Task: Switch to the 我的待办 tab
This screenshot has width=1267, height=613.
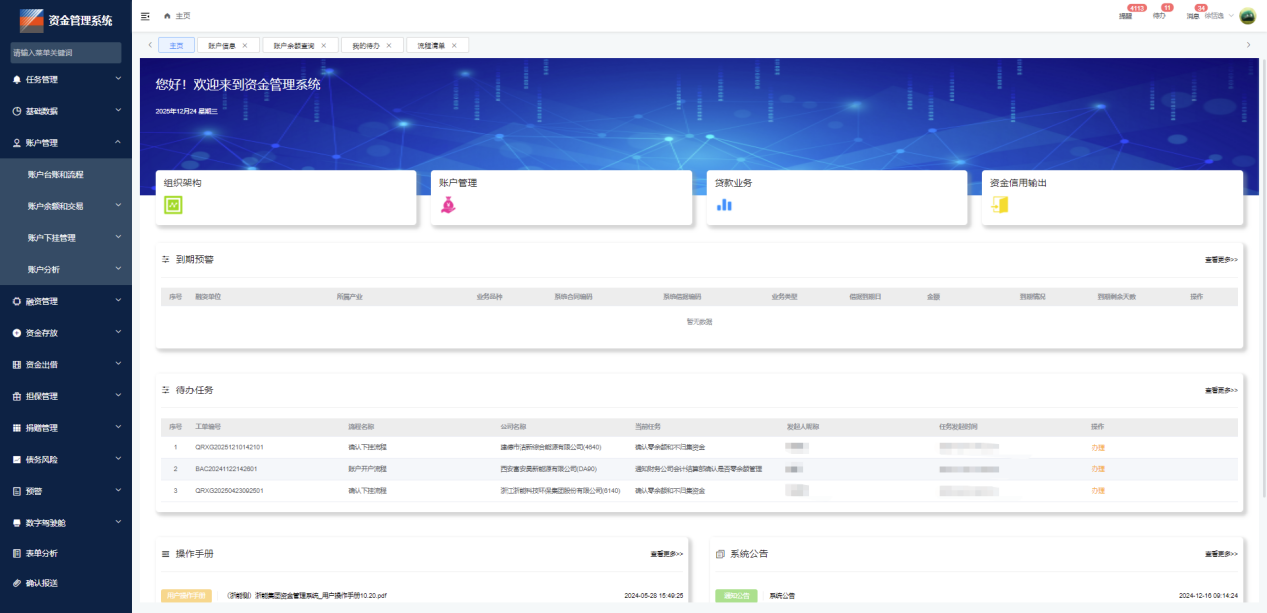Action: pos(366,46)
